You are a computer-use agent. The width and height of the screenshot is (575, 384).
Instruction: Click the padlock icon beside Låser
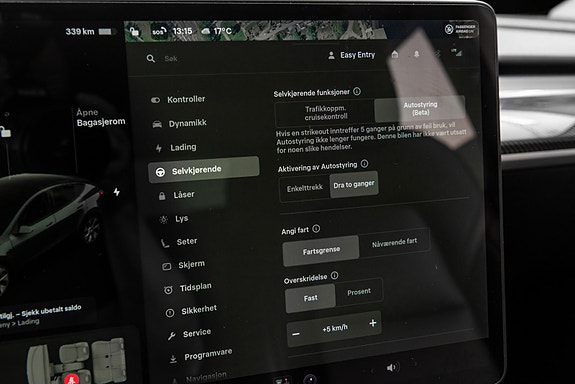162,196
